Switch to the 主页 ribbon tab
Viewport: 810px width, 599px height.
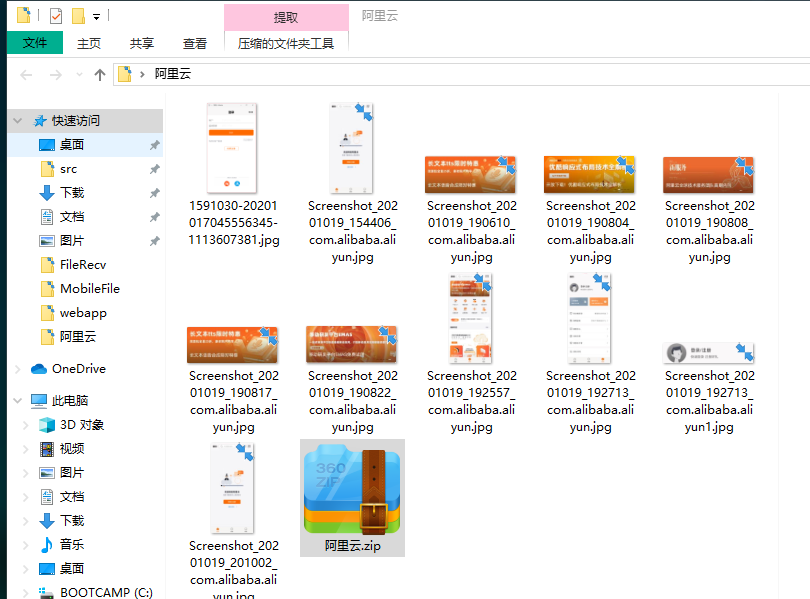click(x=89, y=43)
